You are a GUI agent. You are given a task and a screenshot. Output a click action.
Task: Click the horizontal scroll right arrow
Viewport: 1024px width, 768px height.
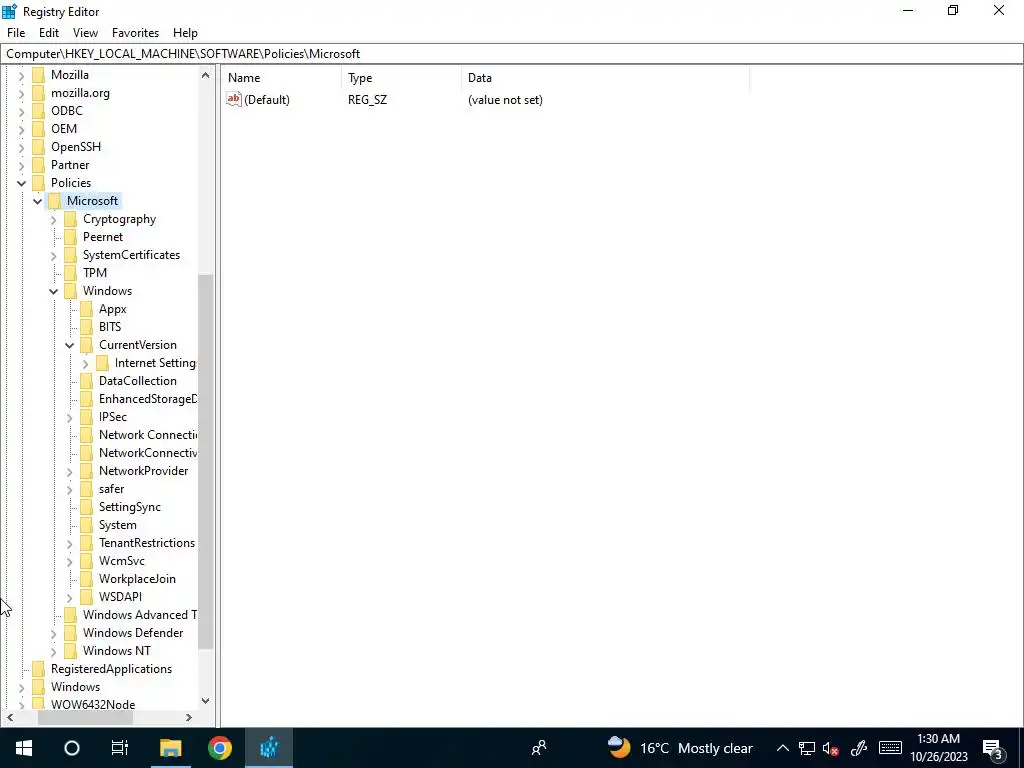(189, 718)
